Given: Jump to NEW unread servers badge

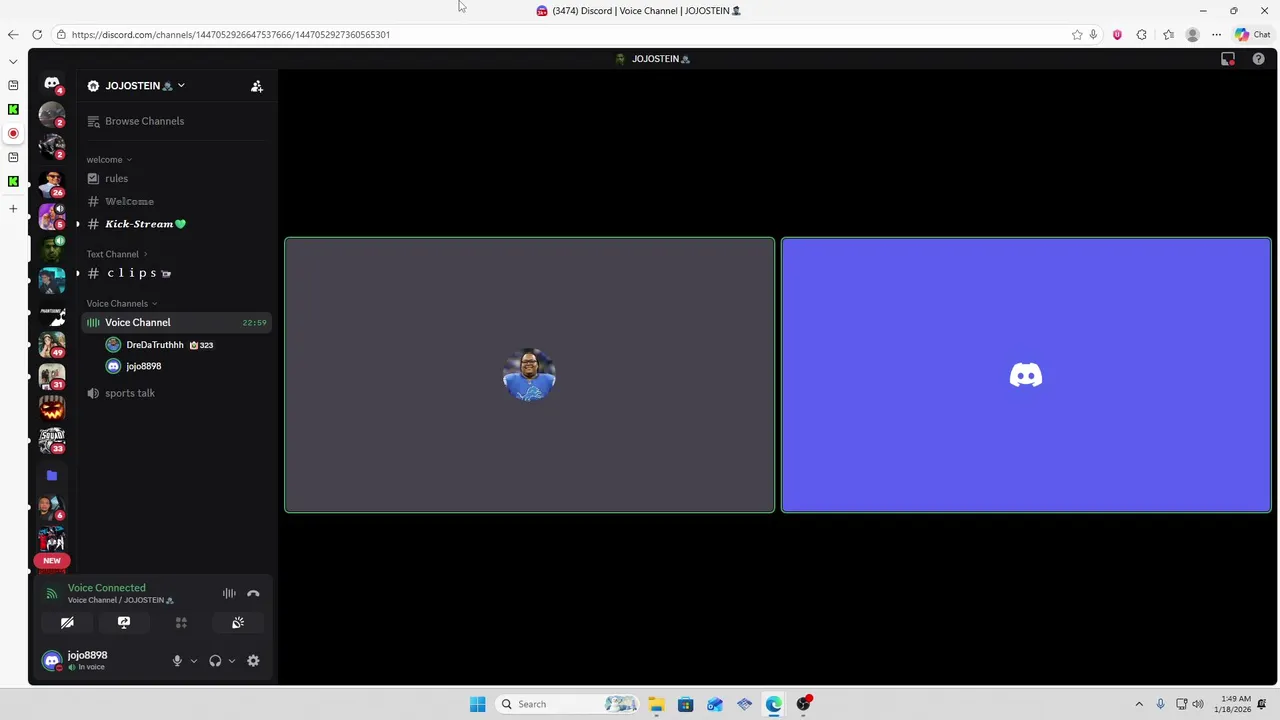Looking at the screenshot, I should 51,561.
